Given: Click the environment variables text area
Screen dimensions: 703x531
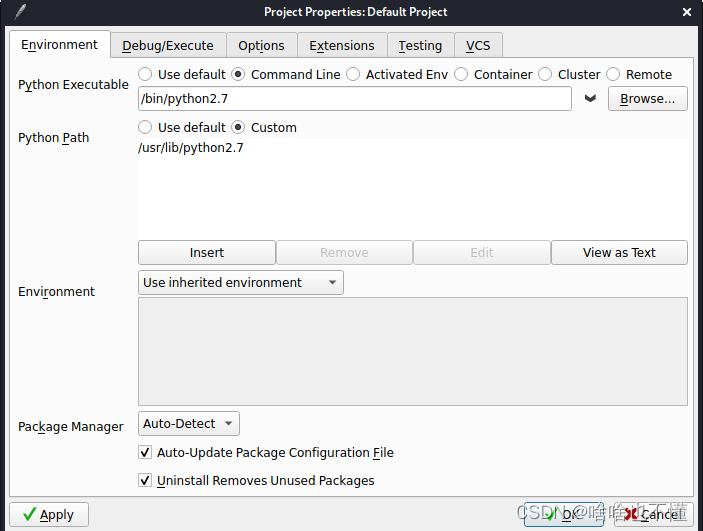Looking at the screenshot, I should click(x=412, y=351).
